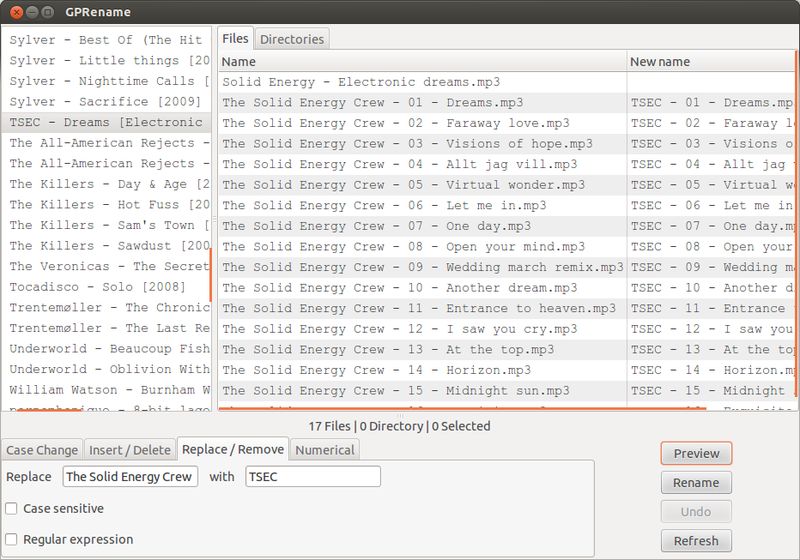800x560 pixels.
Task: Open folder 'Trentemøller - The Last Re'
Action: pyautogui.click(x=106, y=328)
